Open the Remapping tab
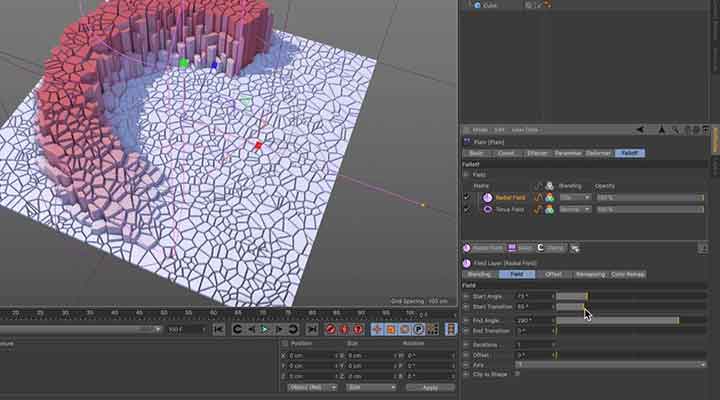 point(590,275)
